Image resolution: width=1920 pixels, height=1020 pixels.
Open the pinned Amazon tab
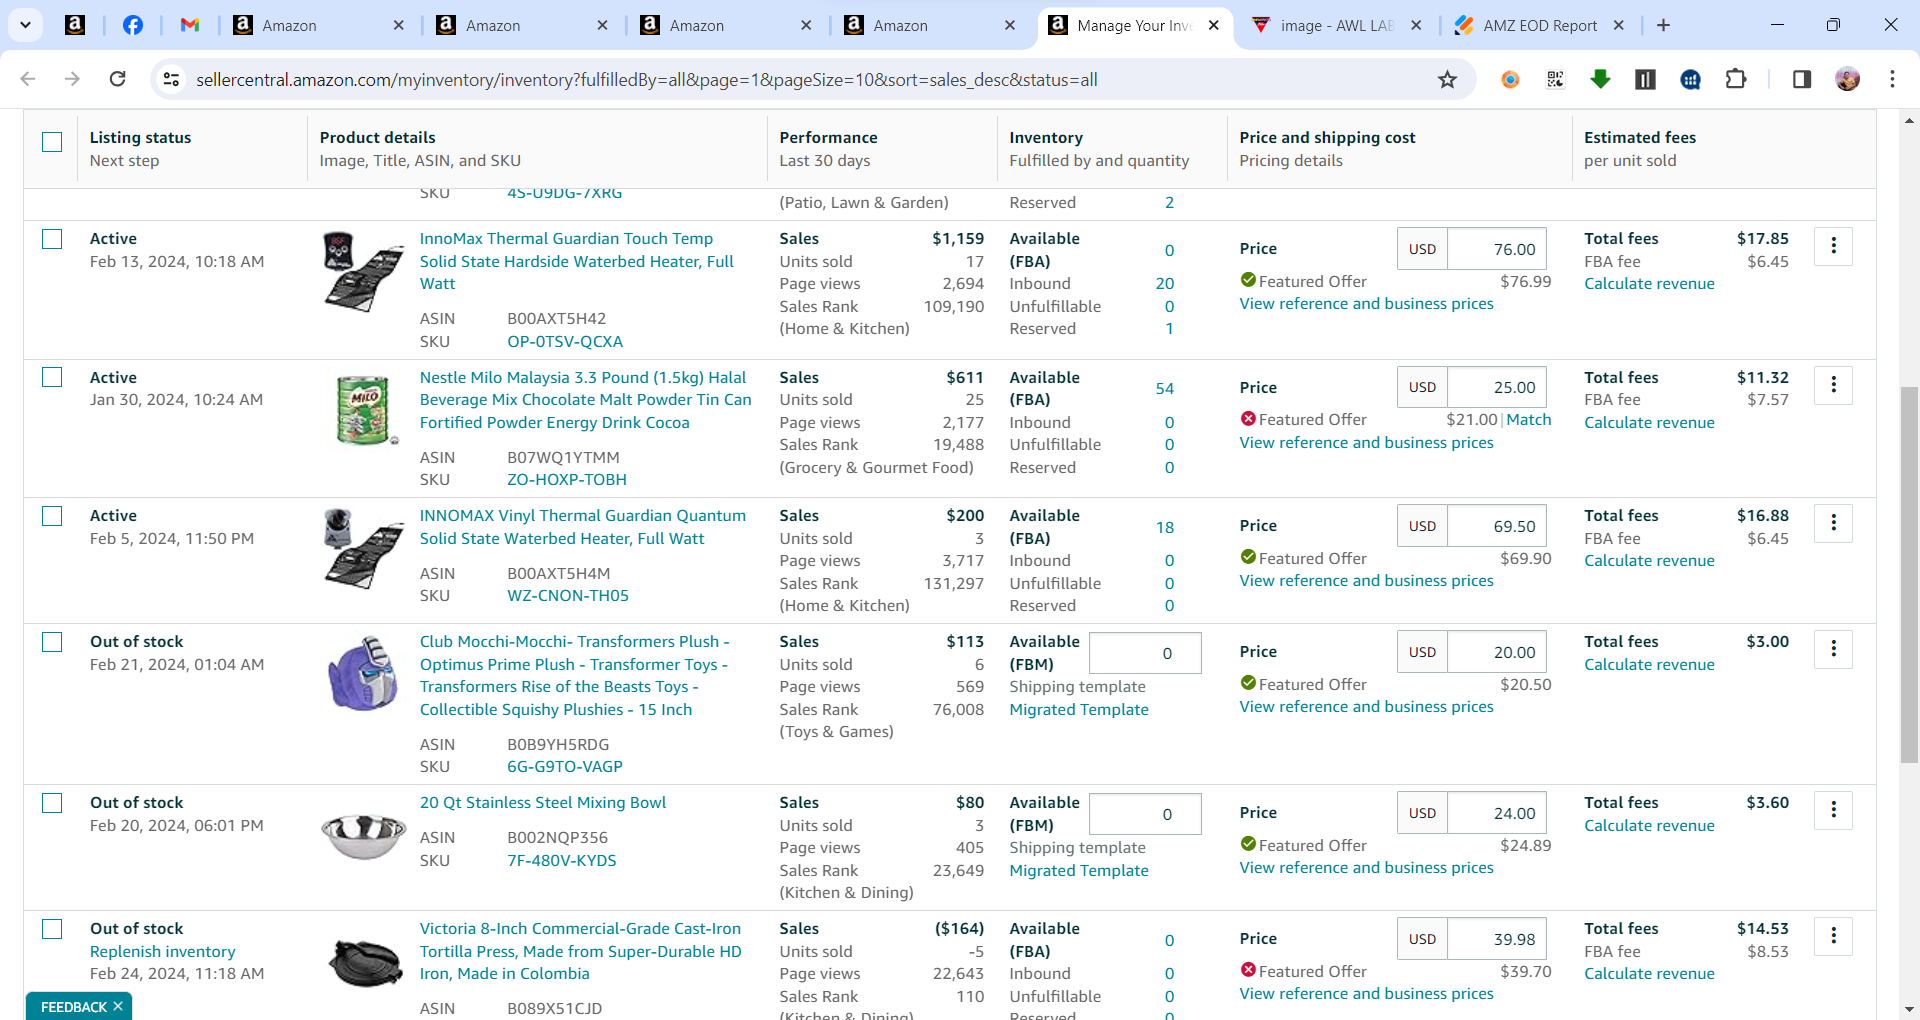(x=75, y=25)
